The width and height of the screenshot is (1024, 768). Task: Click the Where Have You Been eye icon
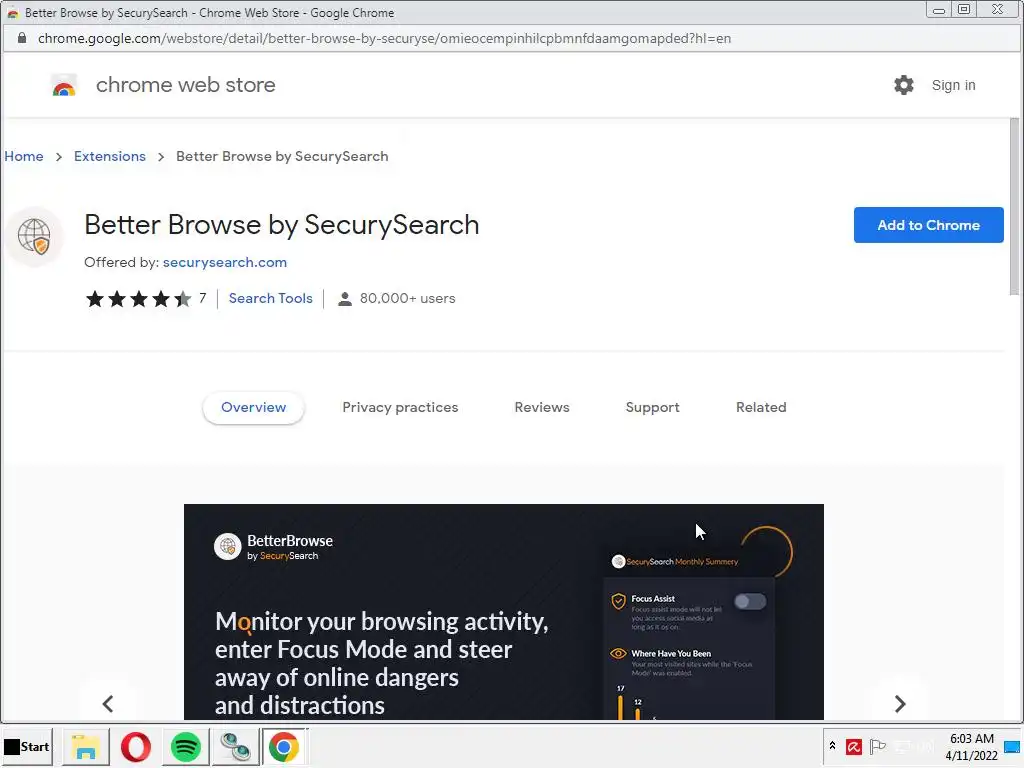[x=618, y=654]
